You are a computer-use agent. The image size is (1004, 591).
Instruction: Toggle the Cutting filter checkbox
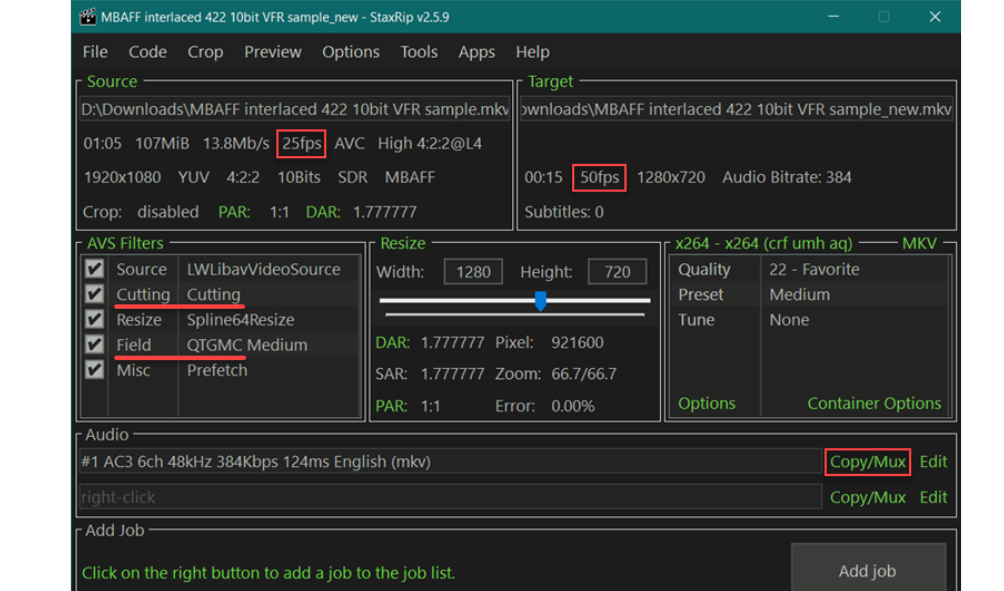tap(94, 294)
